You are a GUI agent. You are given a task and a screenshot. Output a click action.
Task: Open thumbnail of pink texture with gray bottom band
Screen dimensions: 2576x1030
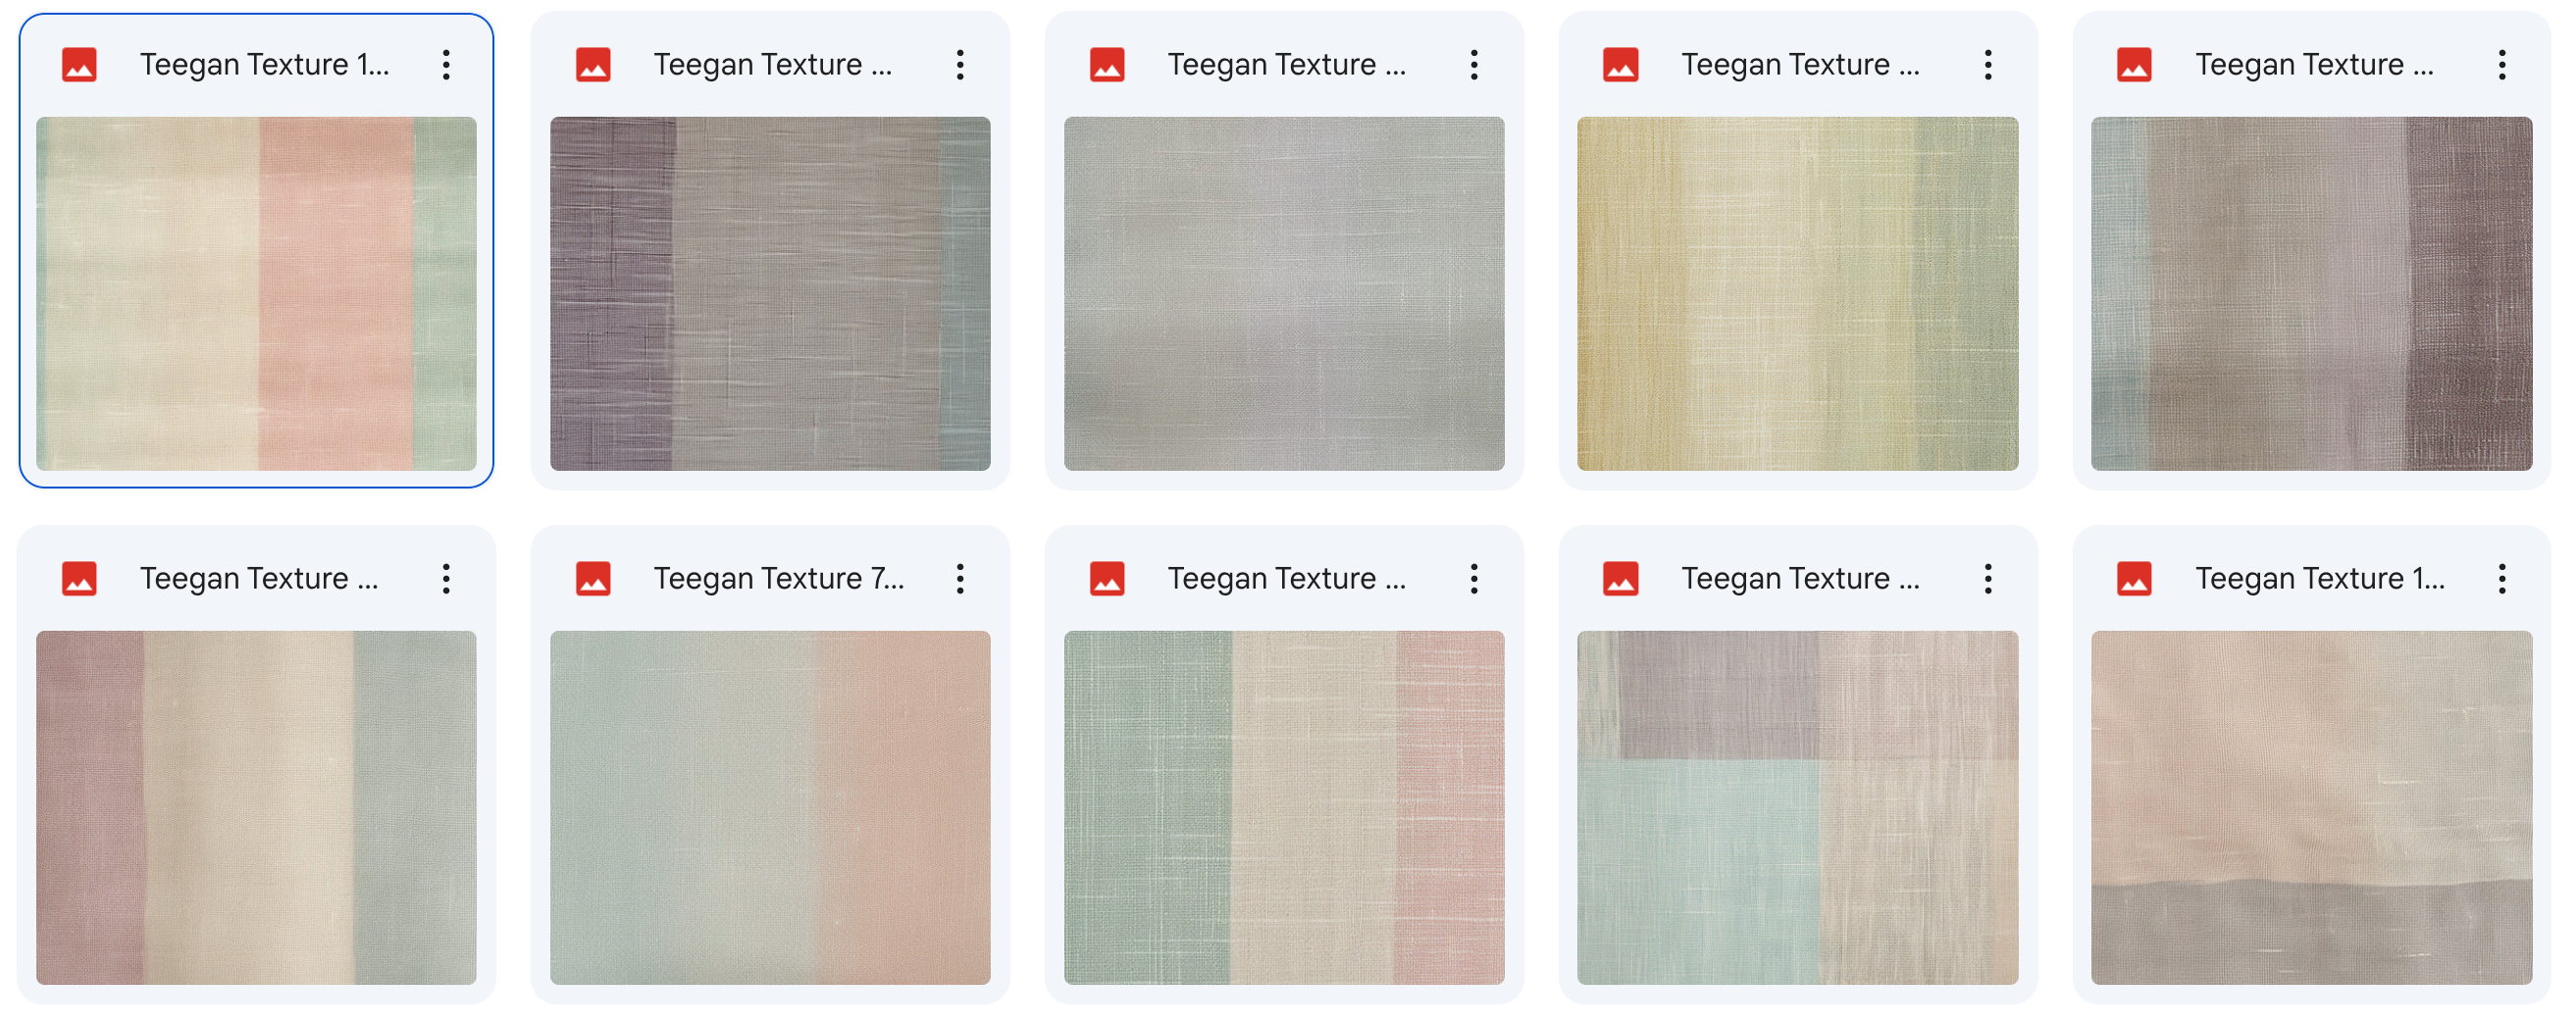[2312, 808]
